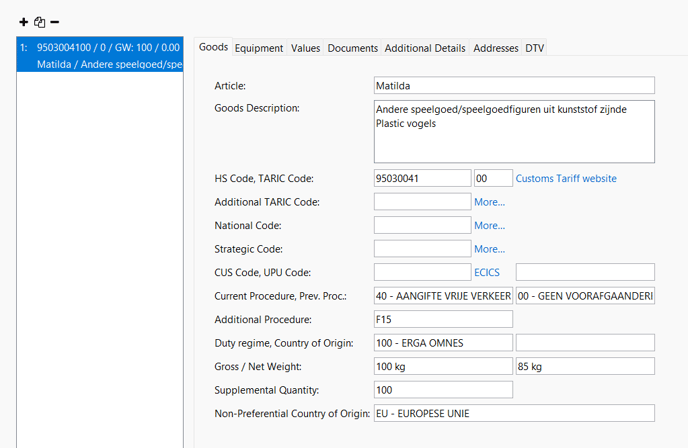The height and width of the screenshot is (448, 688).
Task: Open the ECICS link
Action: [x=487, y=272]
